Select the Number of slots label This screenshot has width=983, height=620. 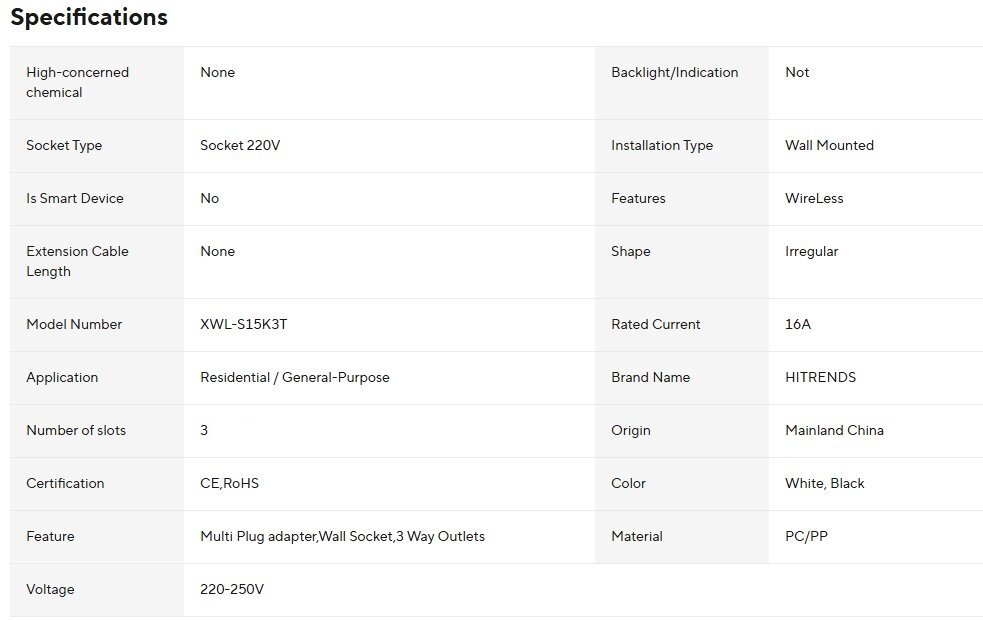point(76,430)
